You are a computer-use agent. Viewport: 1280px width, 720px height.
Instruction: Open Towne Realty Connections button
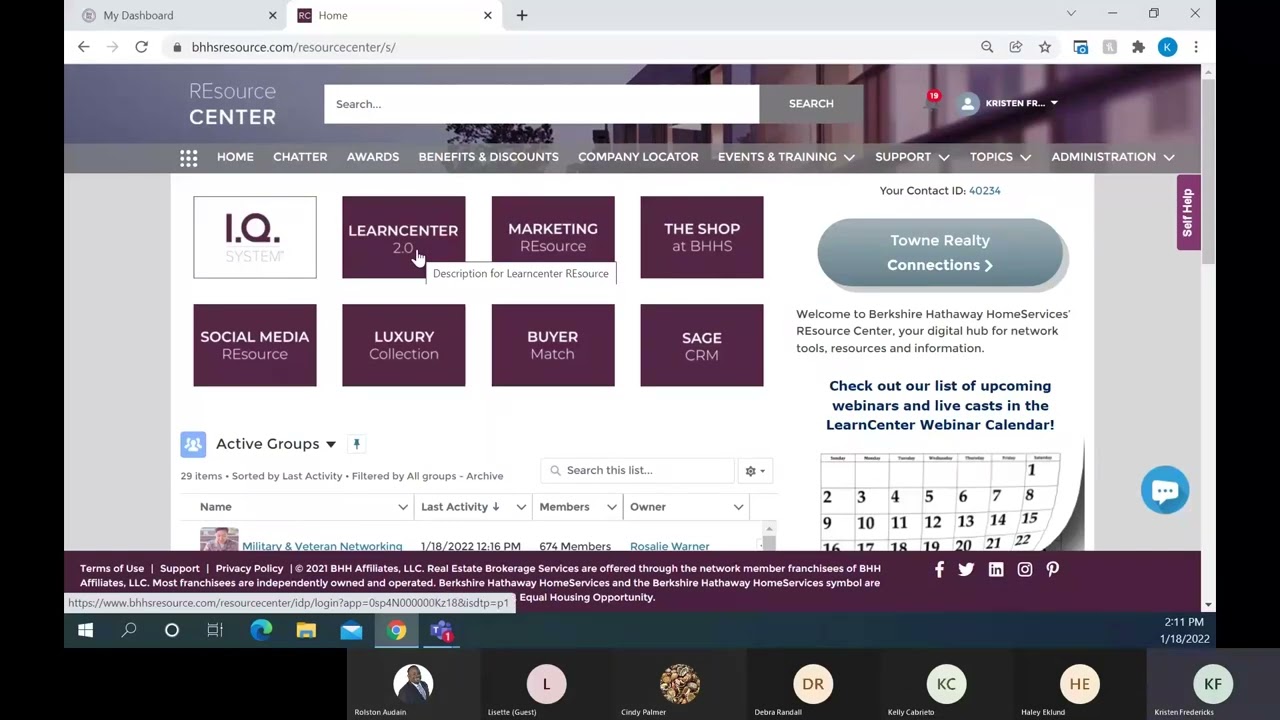point(940,253)
